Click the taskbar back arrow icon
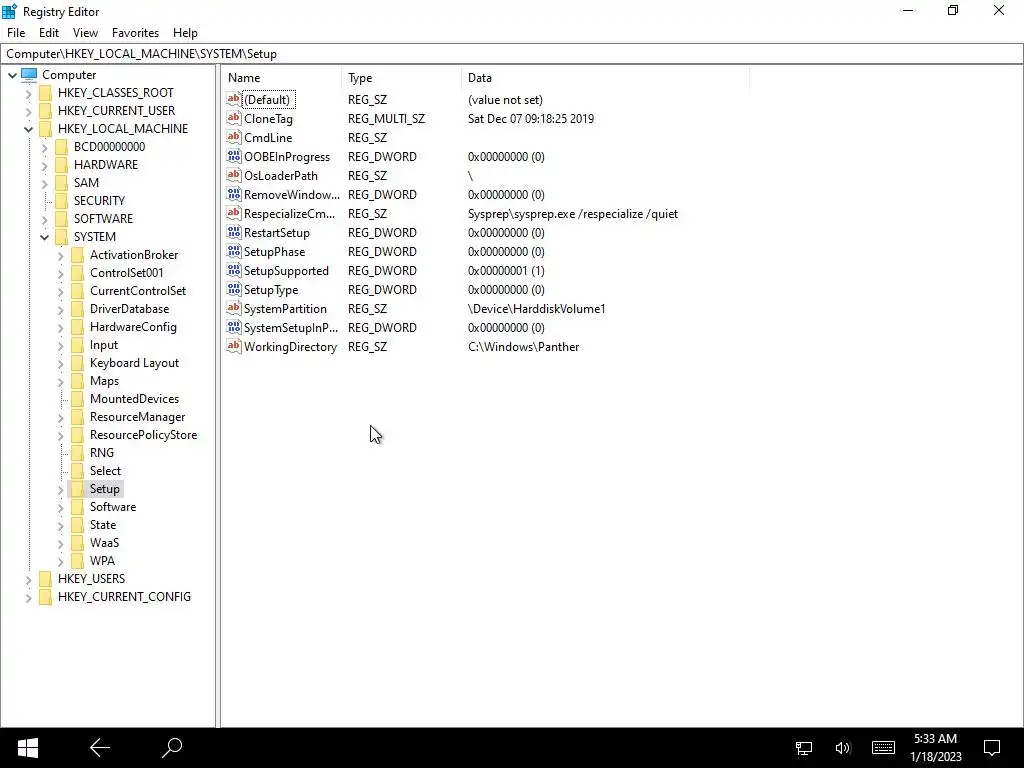 coord(100,748)
